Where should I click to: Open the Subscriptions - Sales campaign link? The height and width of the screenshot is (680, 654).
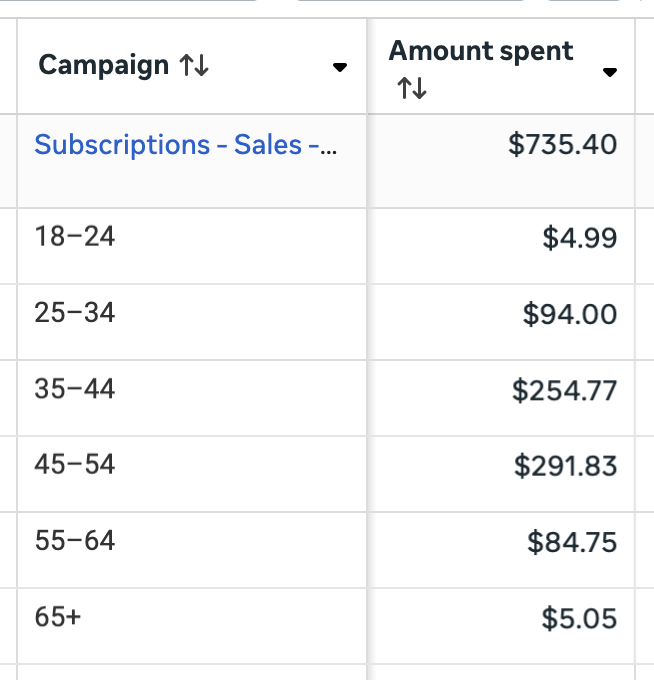tap(186, 144)
